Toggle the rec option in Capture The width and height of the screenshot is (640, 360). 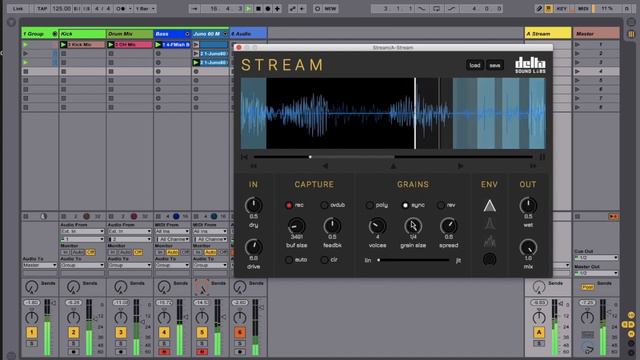coord(289,205)
